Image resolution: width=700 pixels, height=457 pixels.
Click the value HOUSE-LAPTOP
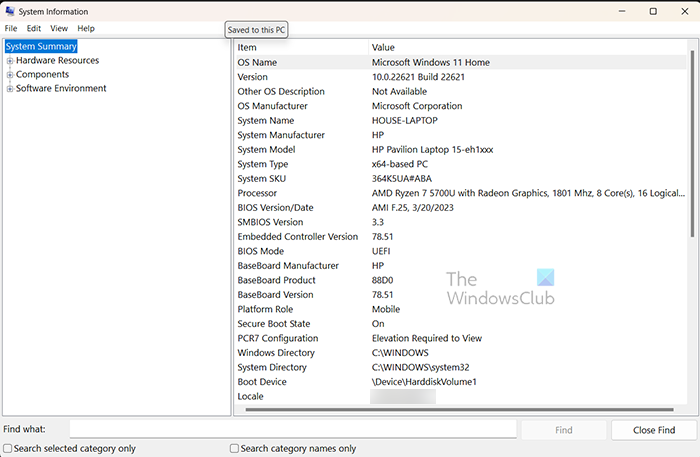point(404,120)
